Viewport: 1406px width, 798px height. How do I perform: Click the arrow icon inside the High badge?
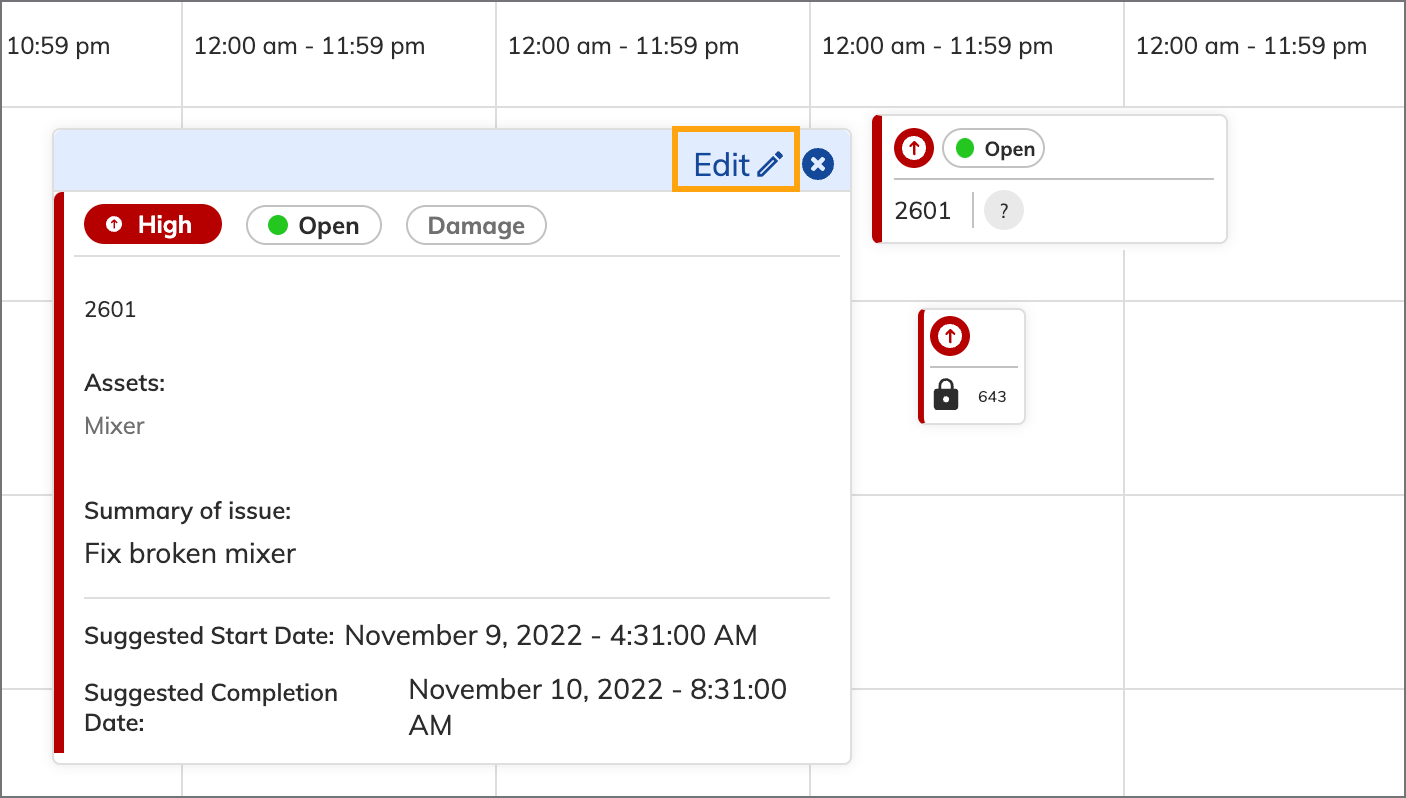click(x=114, y=225)
